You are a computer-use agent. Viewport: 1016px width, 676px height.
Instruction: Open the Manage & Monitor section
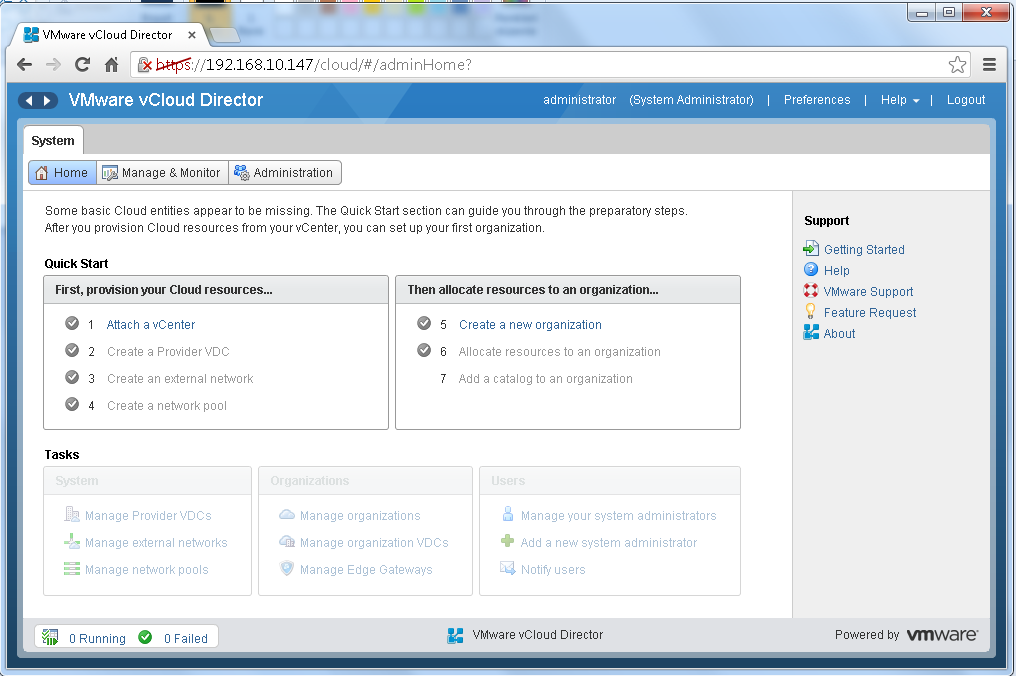pyautogui.click(x=162, y=173)
